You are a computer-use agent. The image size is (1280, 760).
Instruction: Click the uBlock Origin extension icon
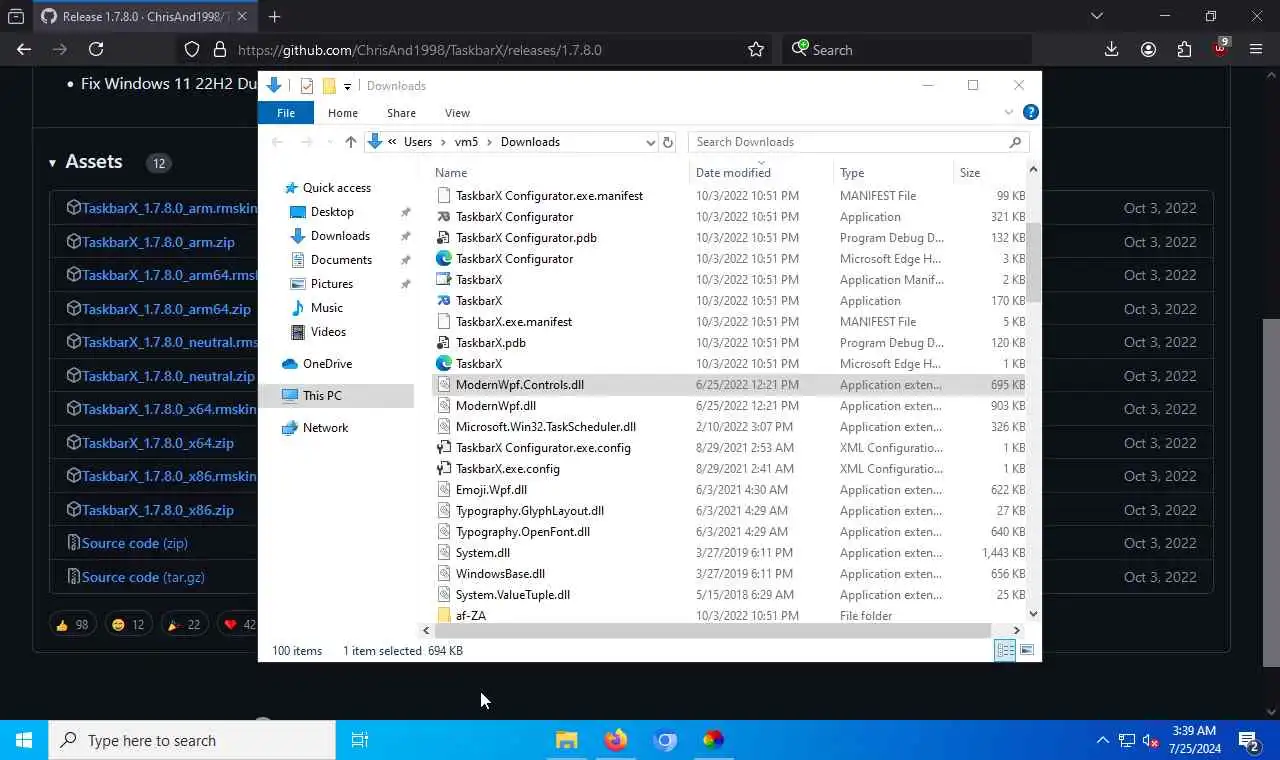pos(1220,47)
